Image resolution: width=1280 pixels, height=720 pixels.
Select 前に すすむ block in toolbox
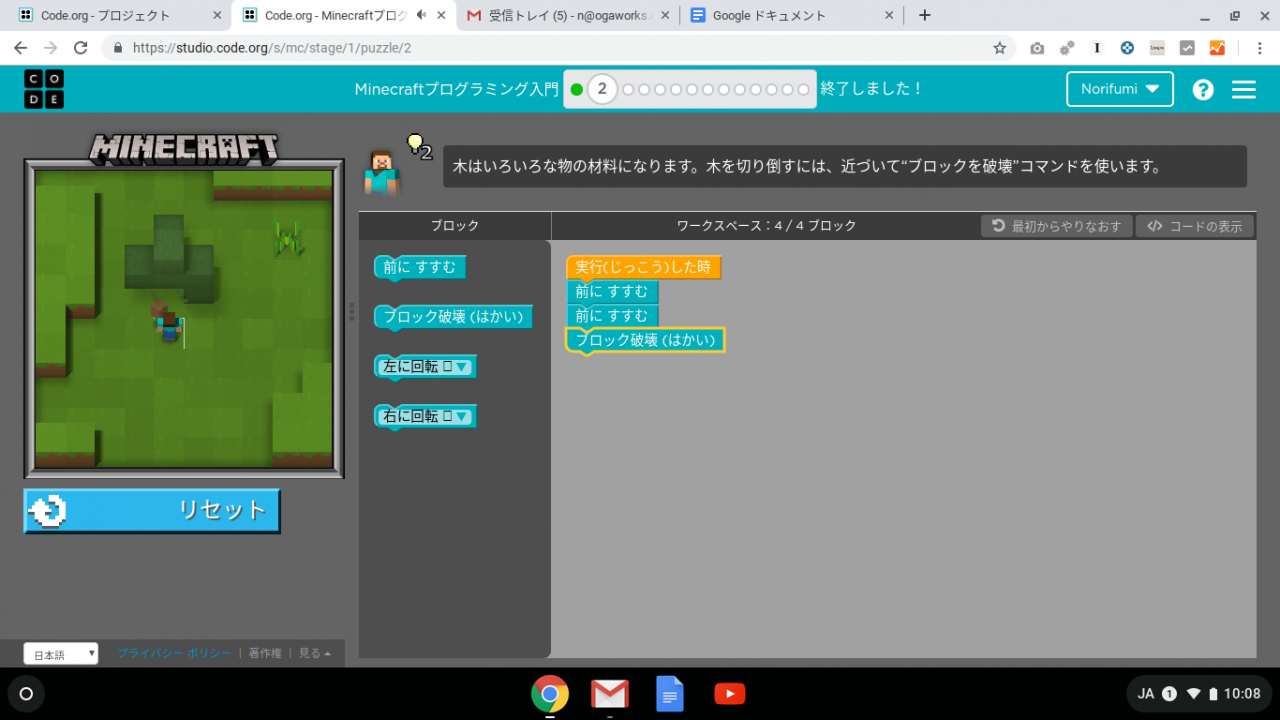pos(420,267)
